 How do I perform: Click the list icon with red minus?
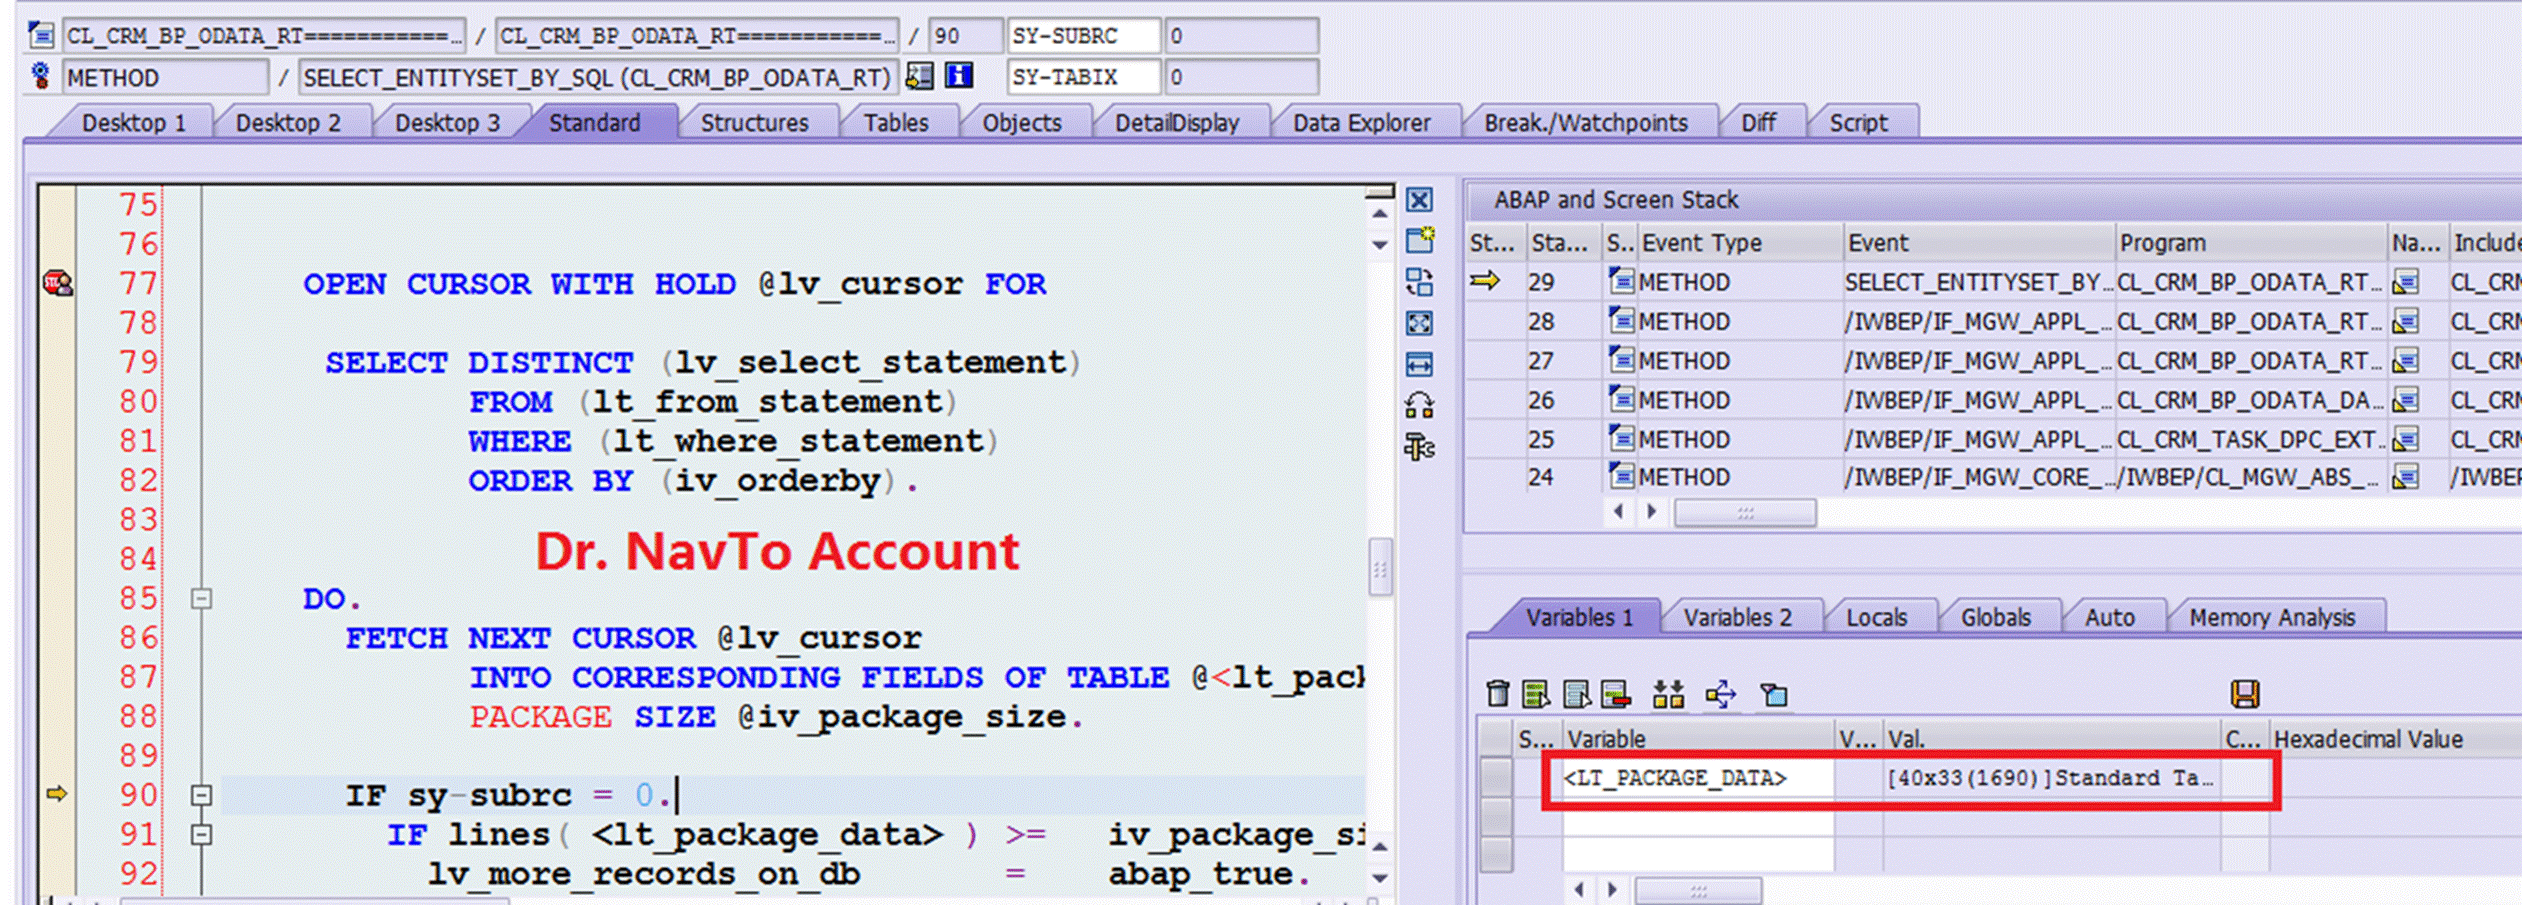click(1616, 693)
